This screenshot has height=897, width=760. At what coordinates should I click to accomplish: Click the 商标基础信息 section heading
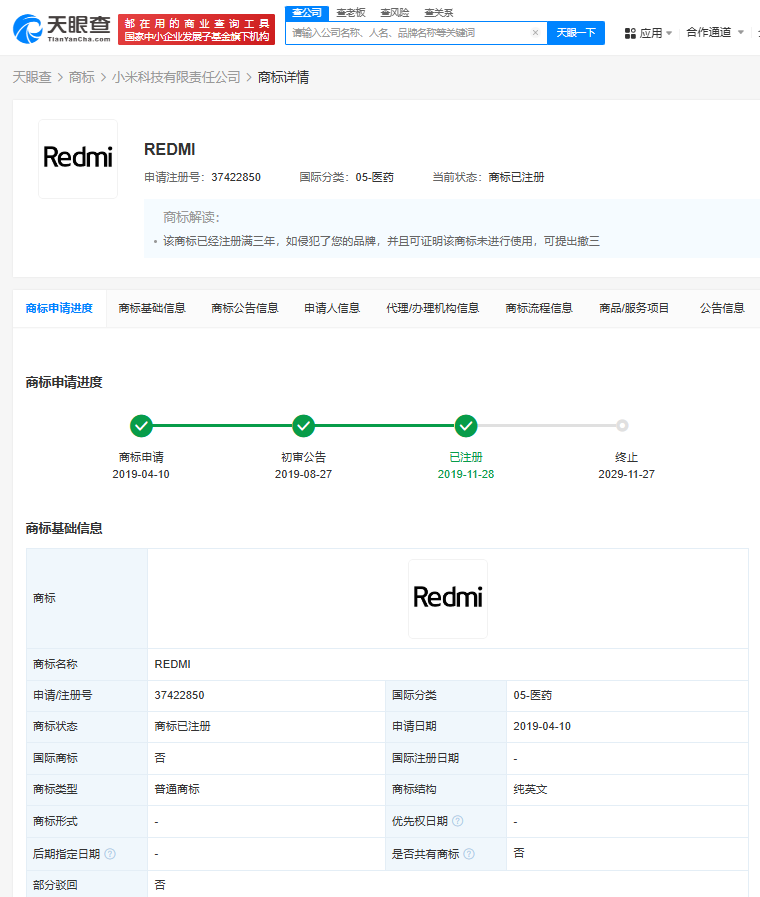coord(64,528)
